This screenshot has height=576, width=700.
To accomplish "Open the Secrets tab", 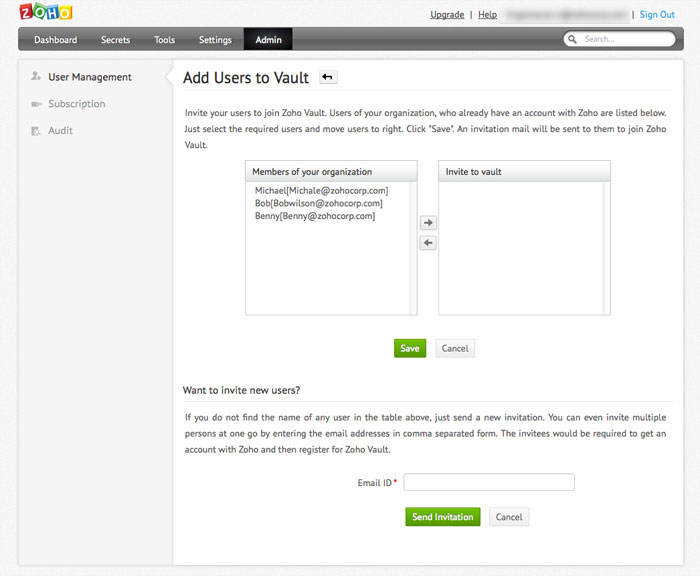I will click(115, 40).
